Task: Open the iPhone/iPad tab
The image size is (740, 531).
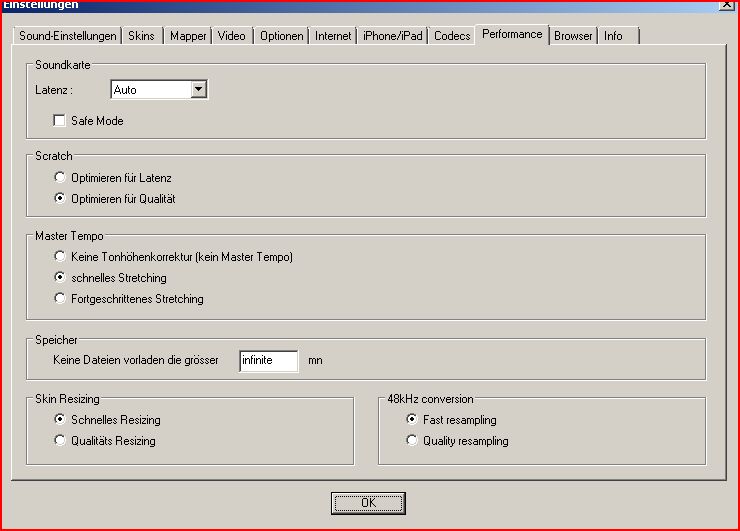Action: coord(393,36)
